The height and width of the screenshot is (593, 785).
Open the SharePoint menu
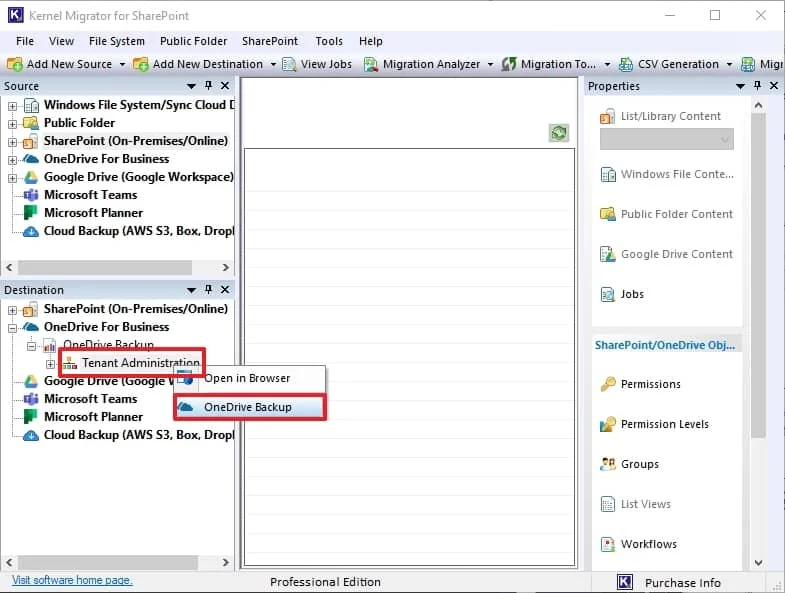(270, 41)
